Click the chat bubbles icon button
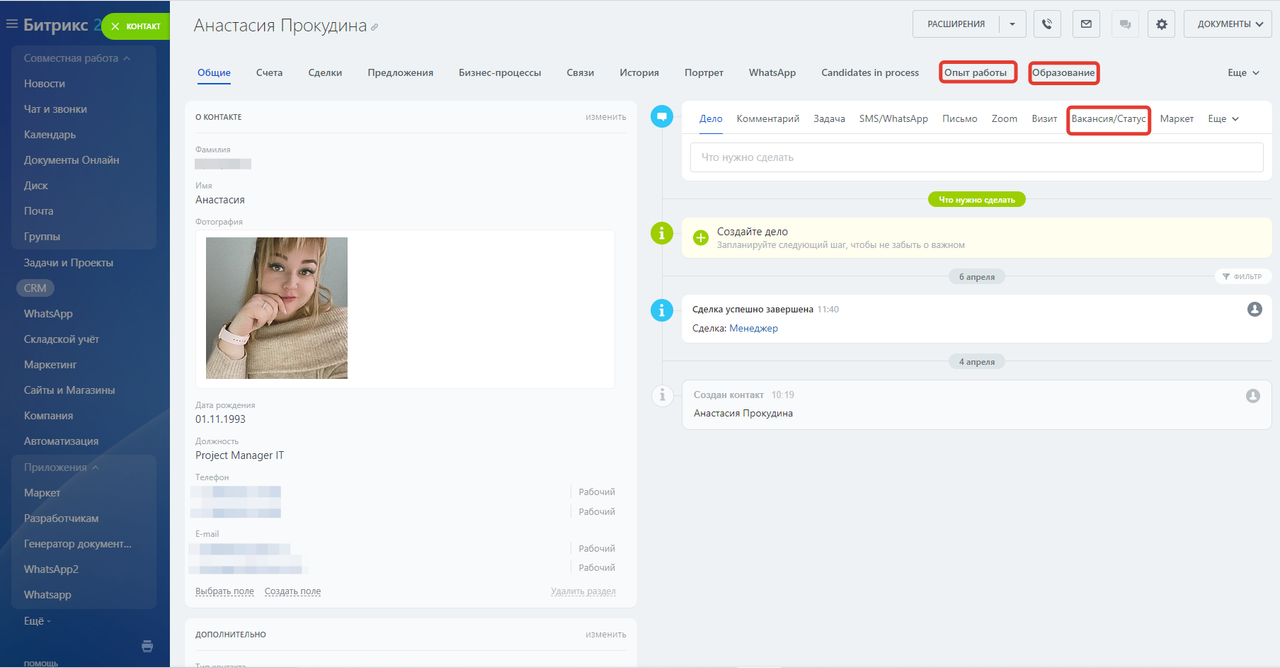The image size is (1280, 668). [x=1125, y=24]
